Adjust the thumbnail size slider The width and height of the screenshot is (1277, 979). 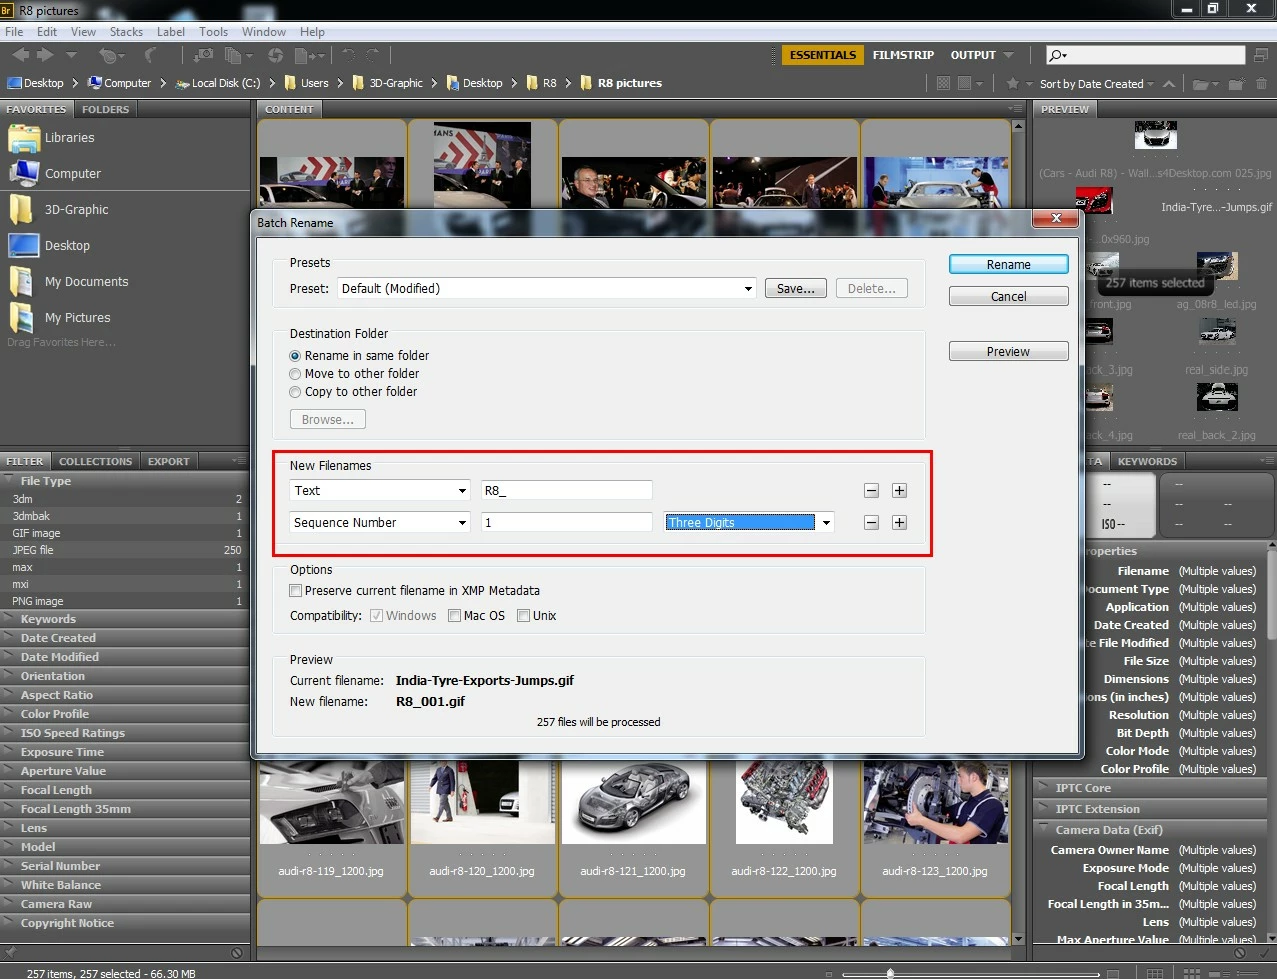pyautogui.click(x=890, y=973)
